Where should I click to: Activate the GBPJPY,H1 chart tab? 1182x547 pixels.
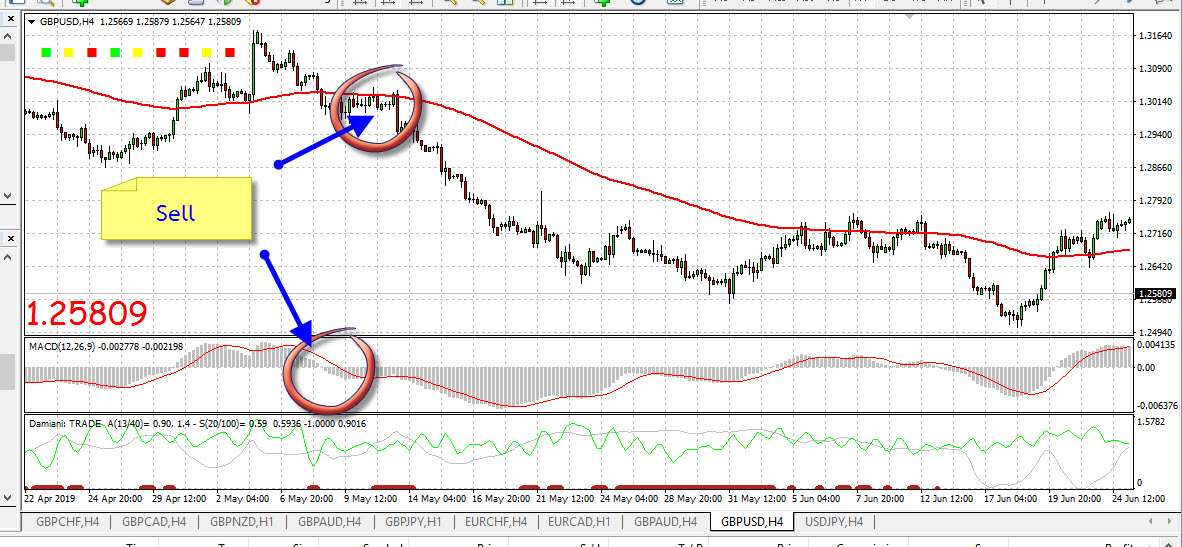411,521
